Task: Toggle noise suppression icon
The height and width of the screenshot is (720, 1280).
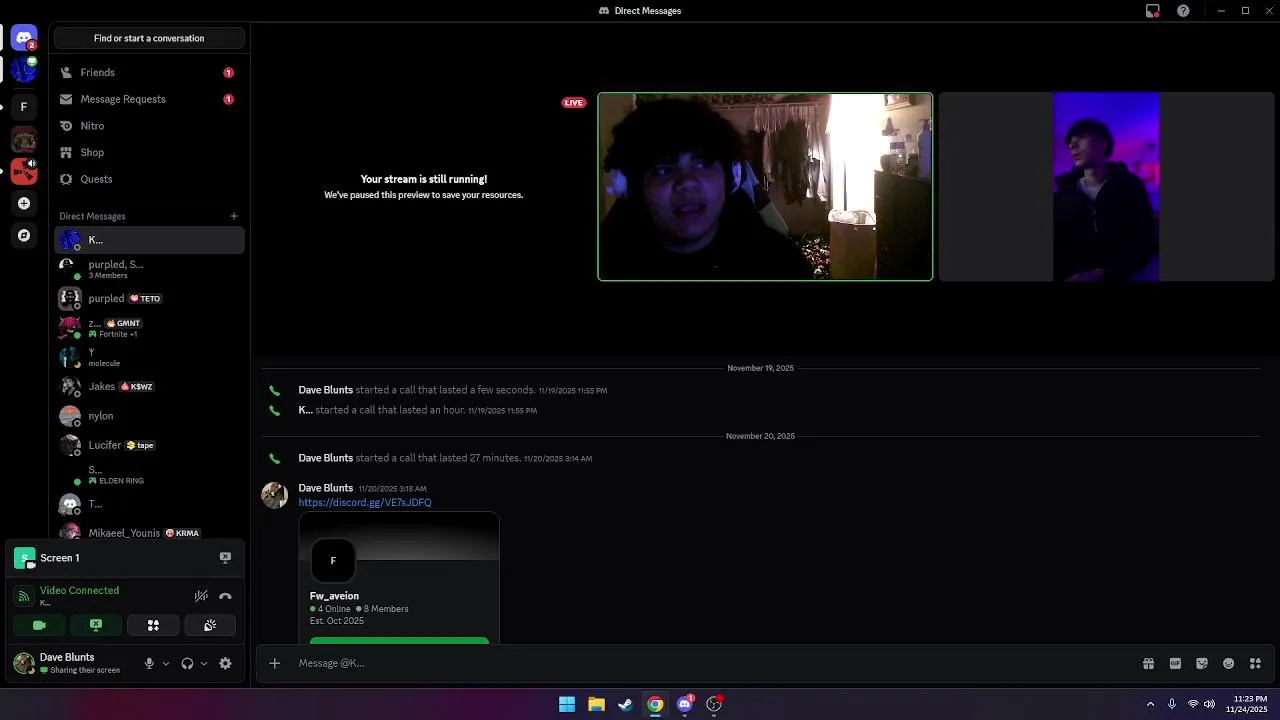Action: pyautogui.click(x=201, y=596)
